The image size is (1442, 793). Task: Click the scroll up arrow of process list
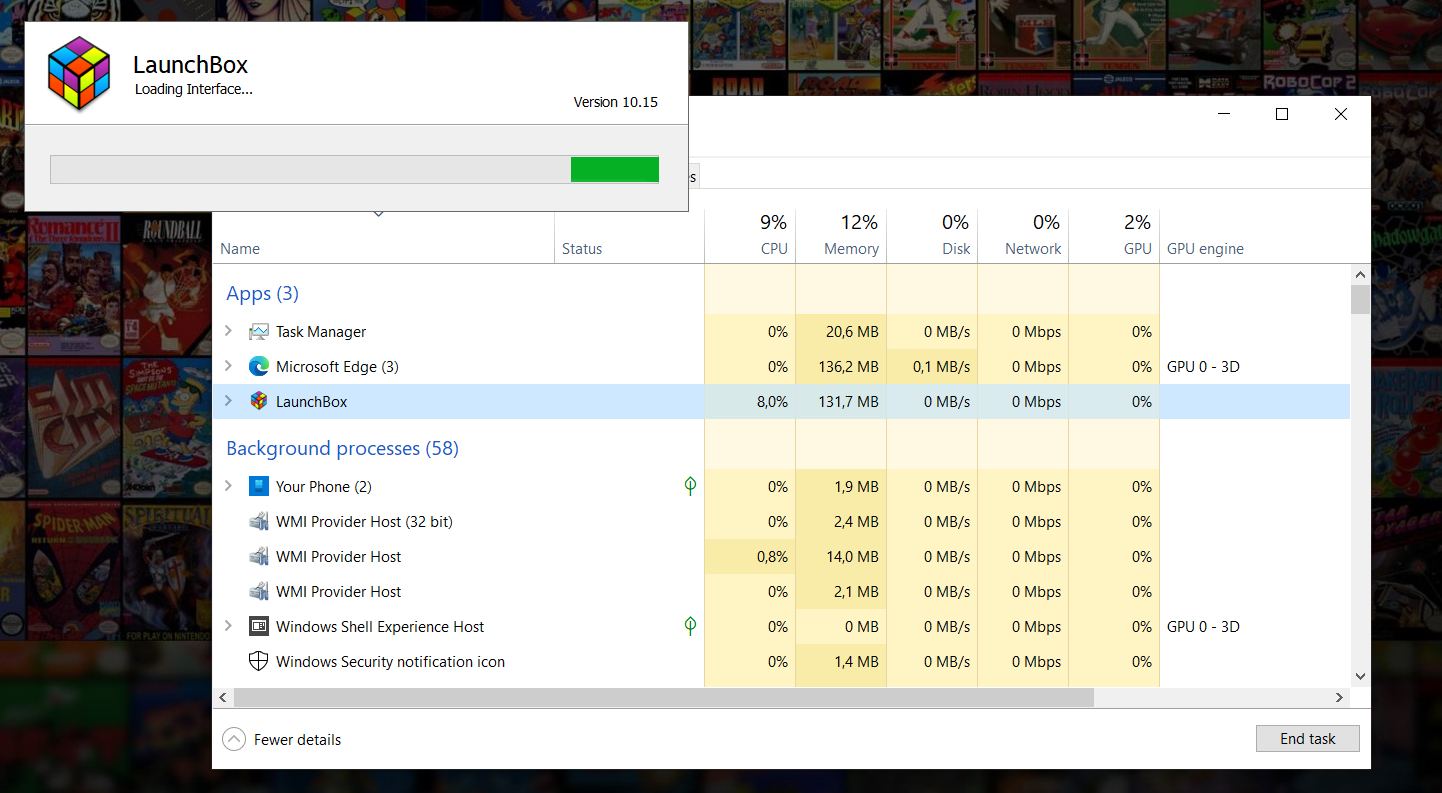click(x=1360, y=274)
